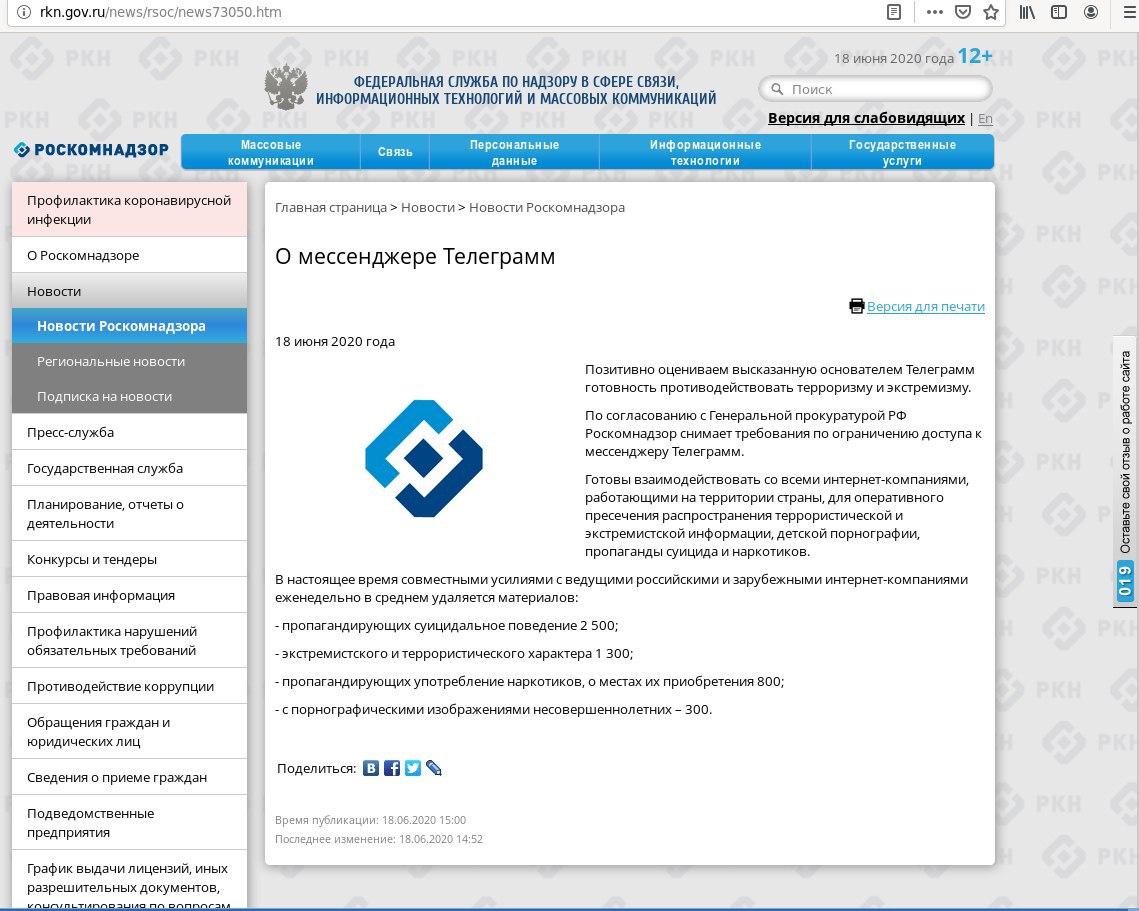The image size is (1139, 911).
Task: Open the Firefox hamburger menu
Action: point(1130,12)
